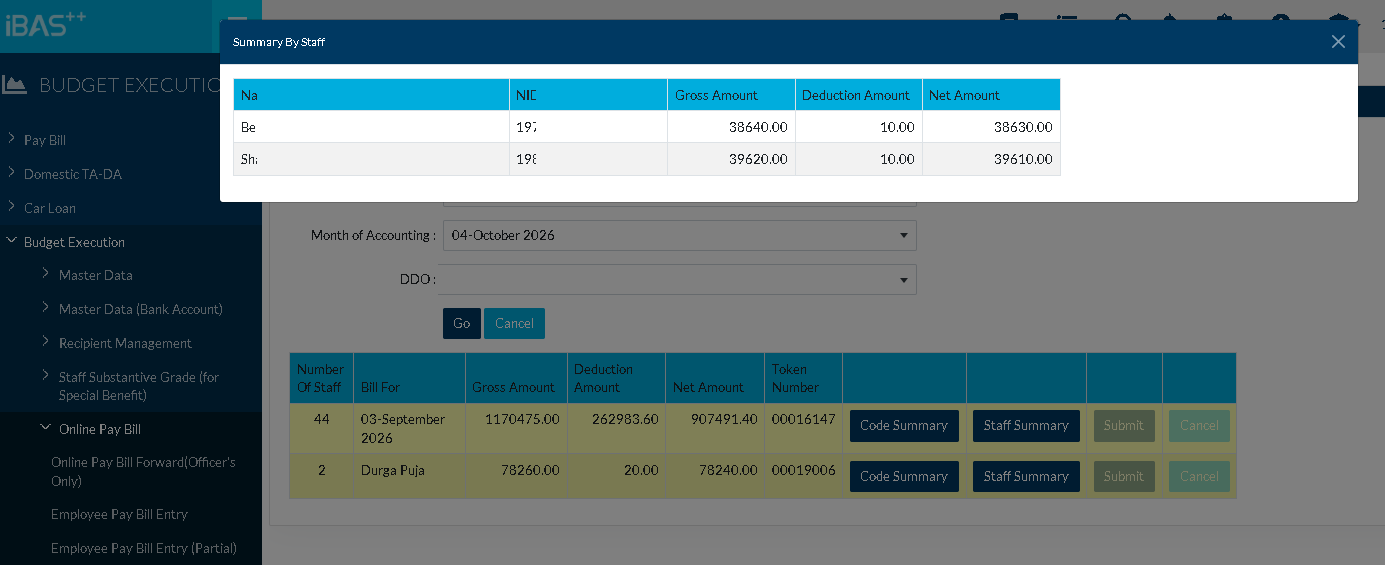Select the 03-September 2026 bill cell
The height and width of the screenshot is (565, 1385).
coord(409,428)
